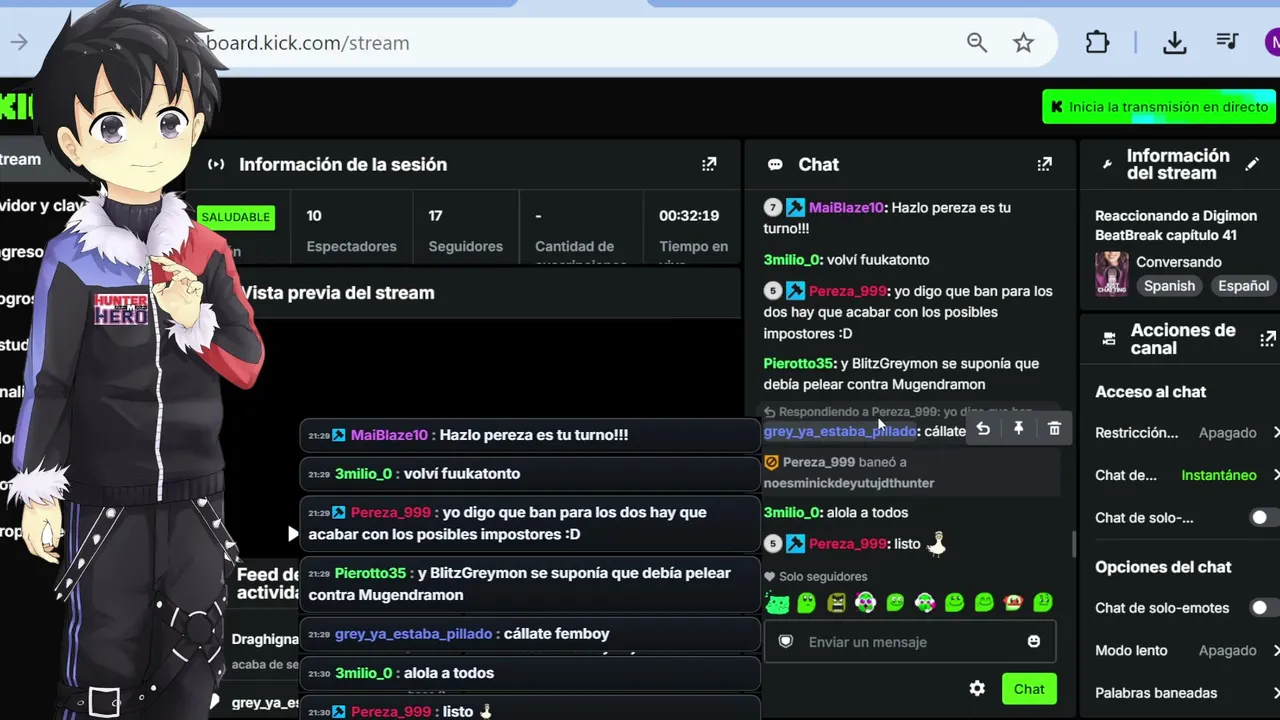This screenshot has height=720, width=1280.
Task: Open chat settings gear icon
Action: point(977,688)
